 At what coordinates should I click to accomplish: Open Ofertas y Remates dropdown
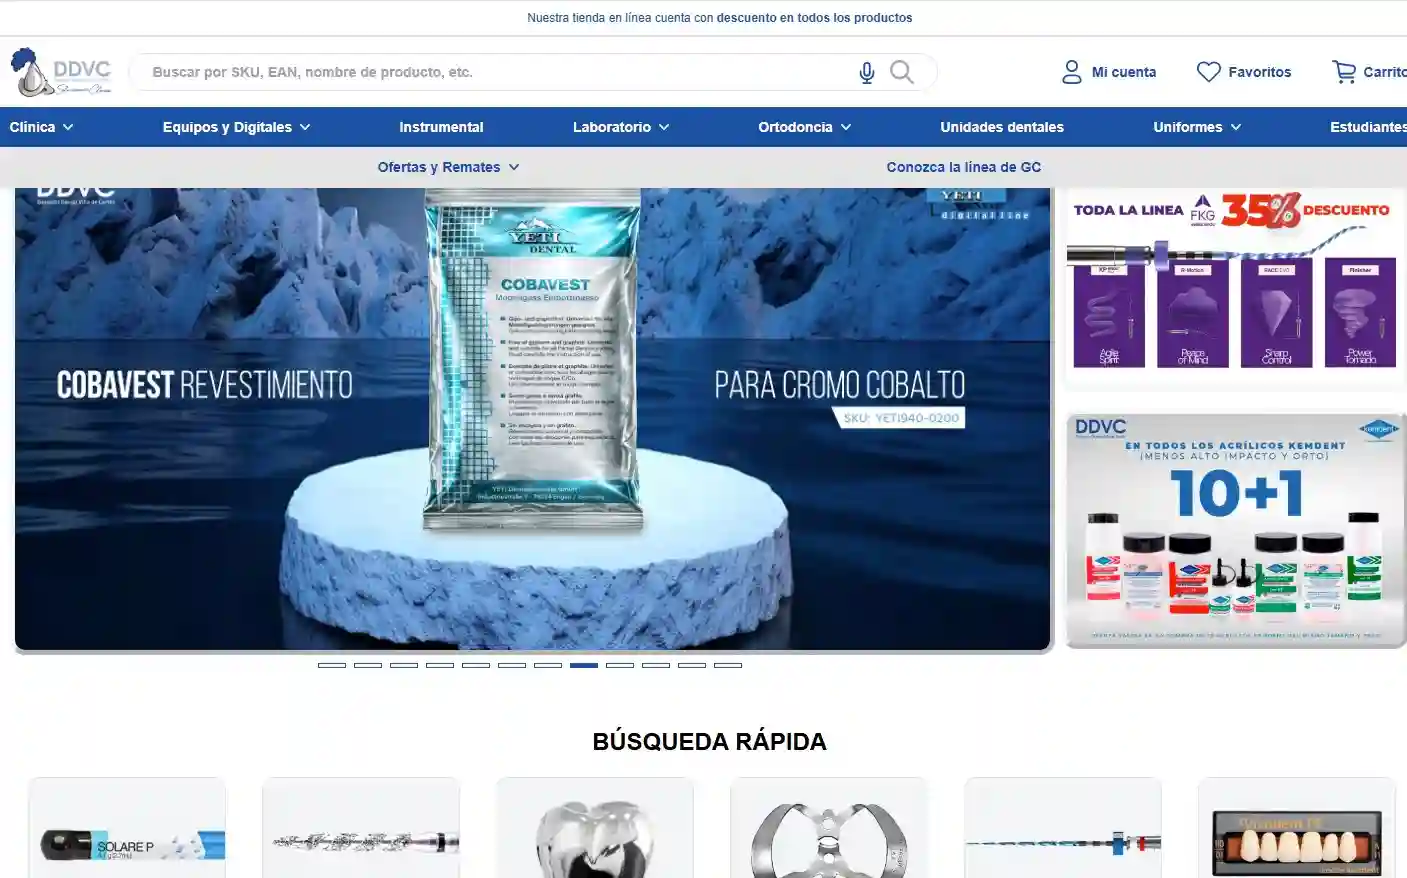pyautogui.click(x=448, y=167)
